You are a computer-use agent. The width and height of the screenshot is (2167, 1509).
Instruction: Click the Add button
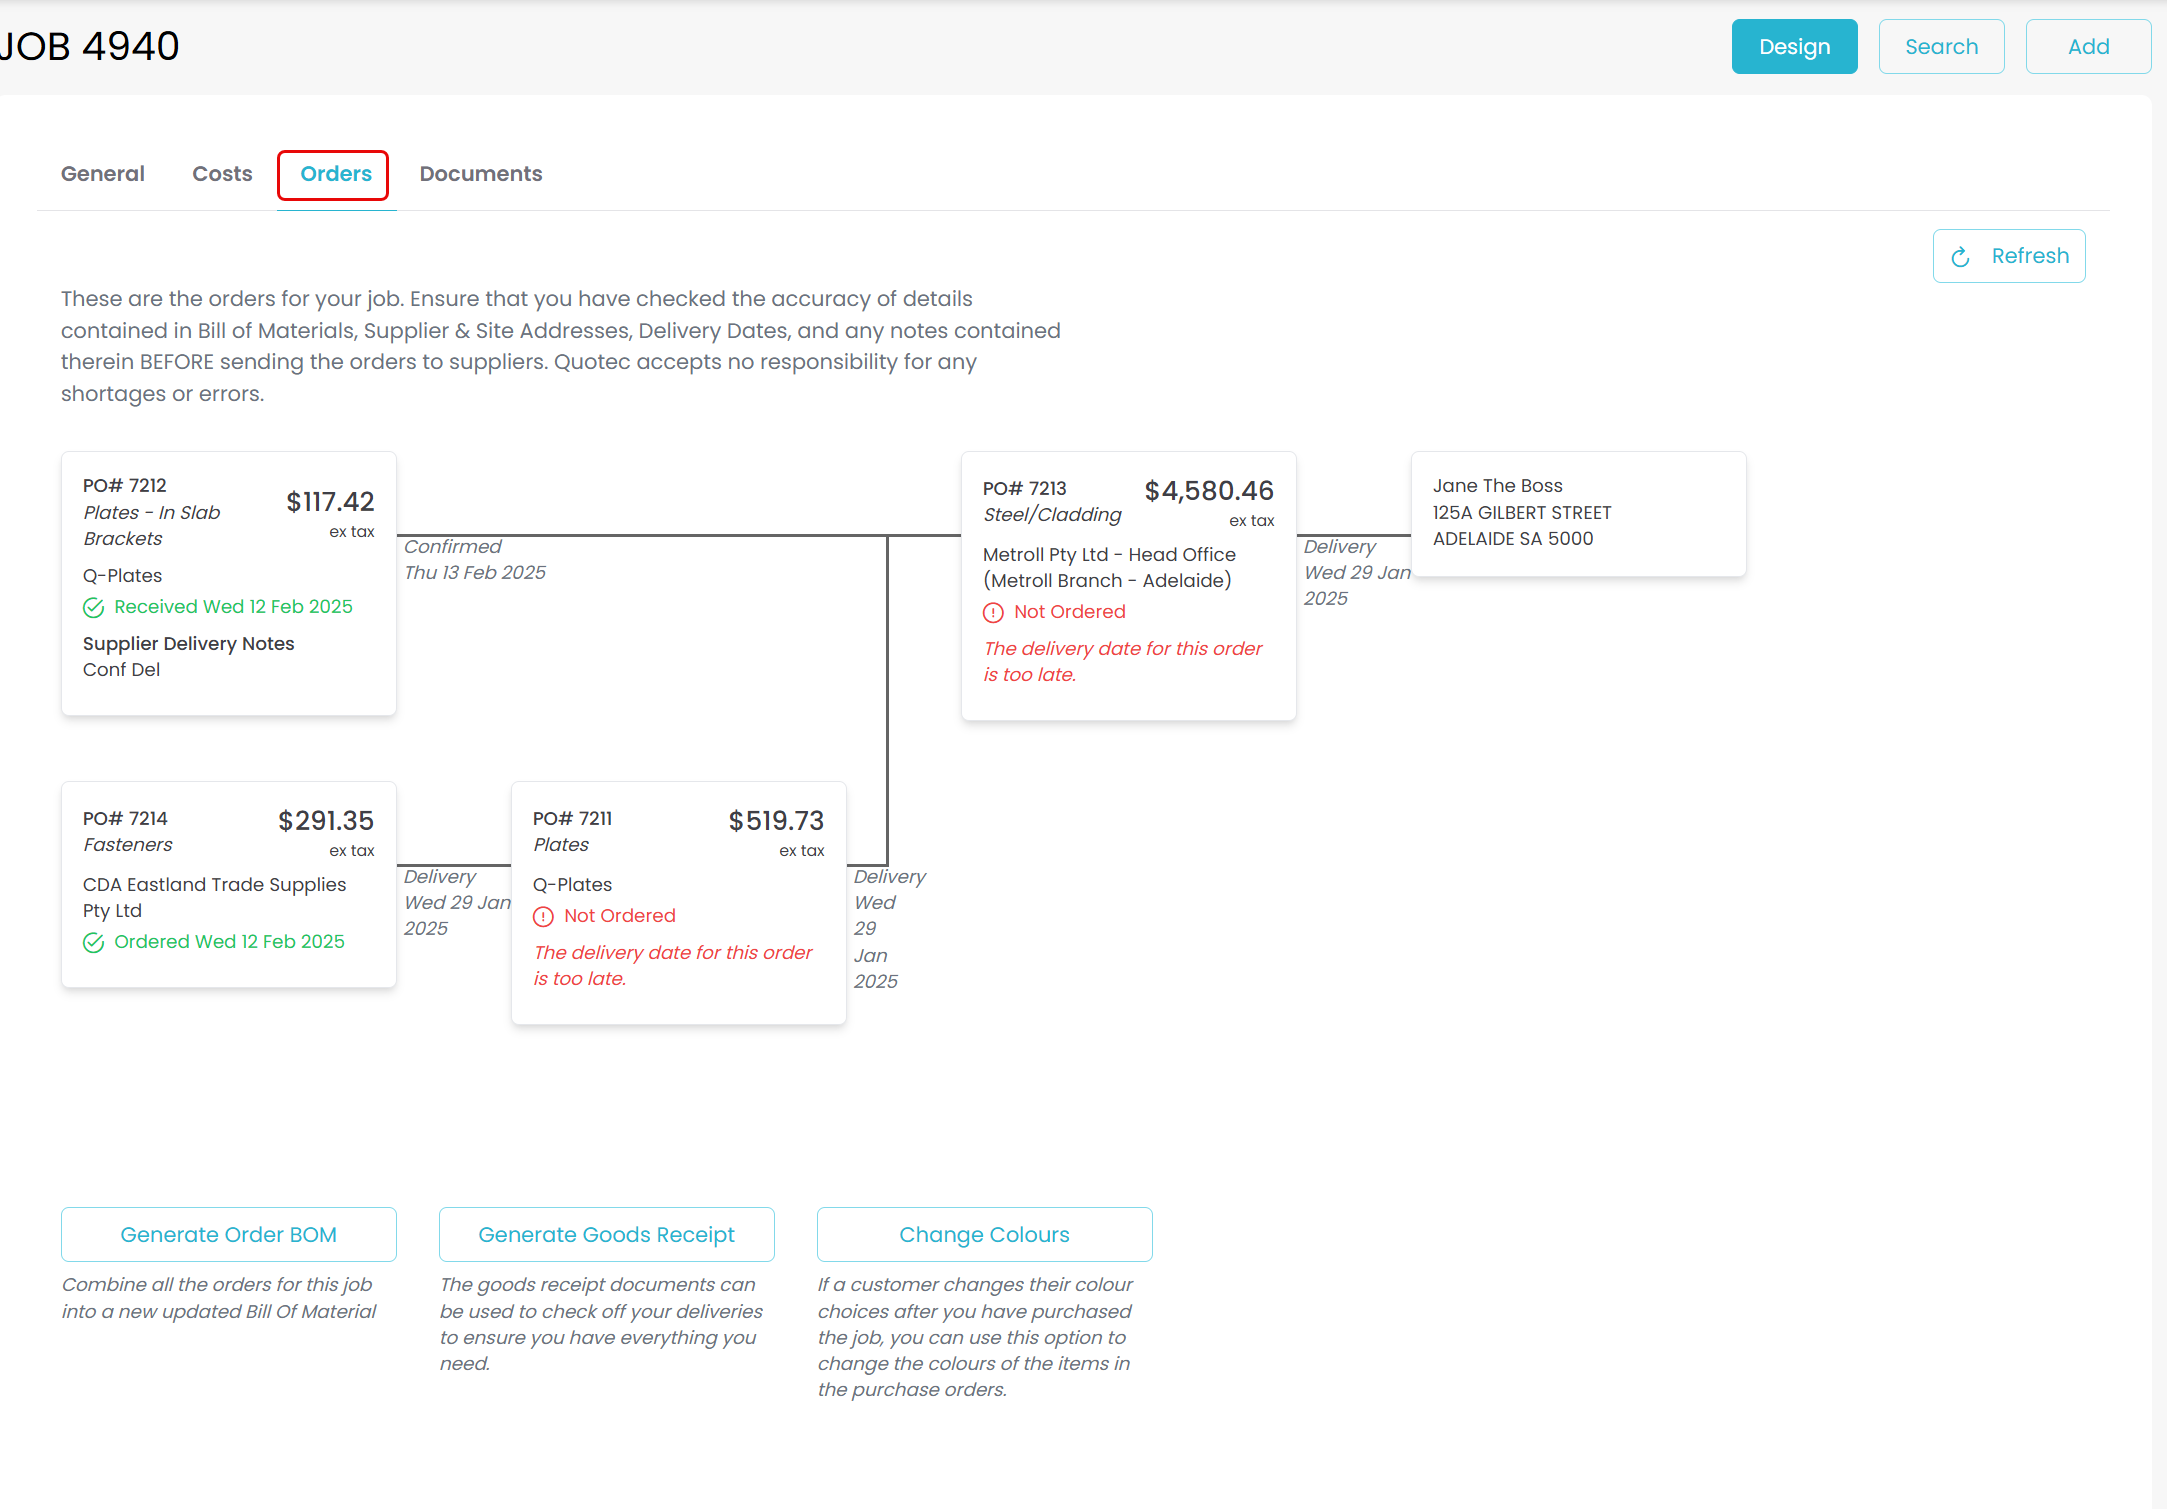click(2088, 47)
